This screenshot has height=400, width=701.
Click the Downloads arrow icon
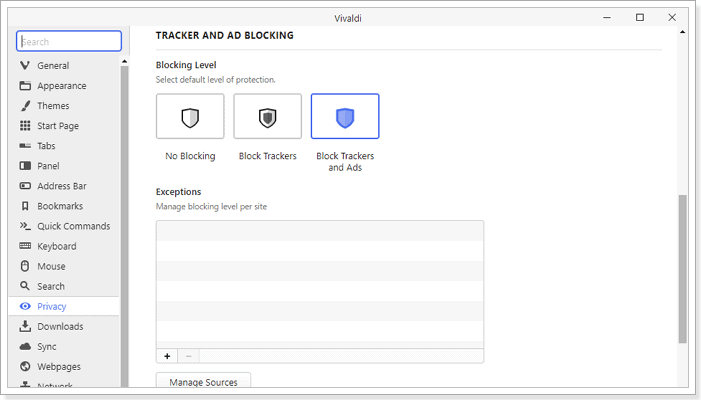point(25,326)
